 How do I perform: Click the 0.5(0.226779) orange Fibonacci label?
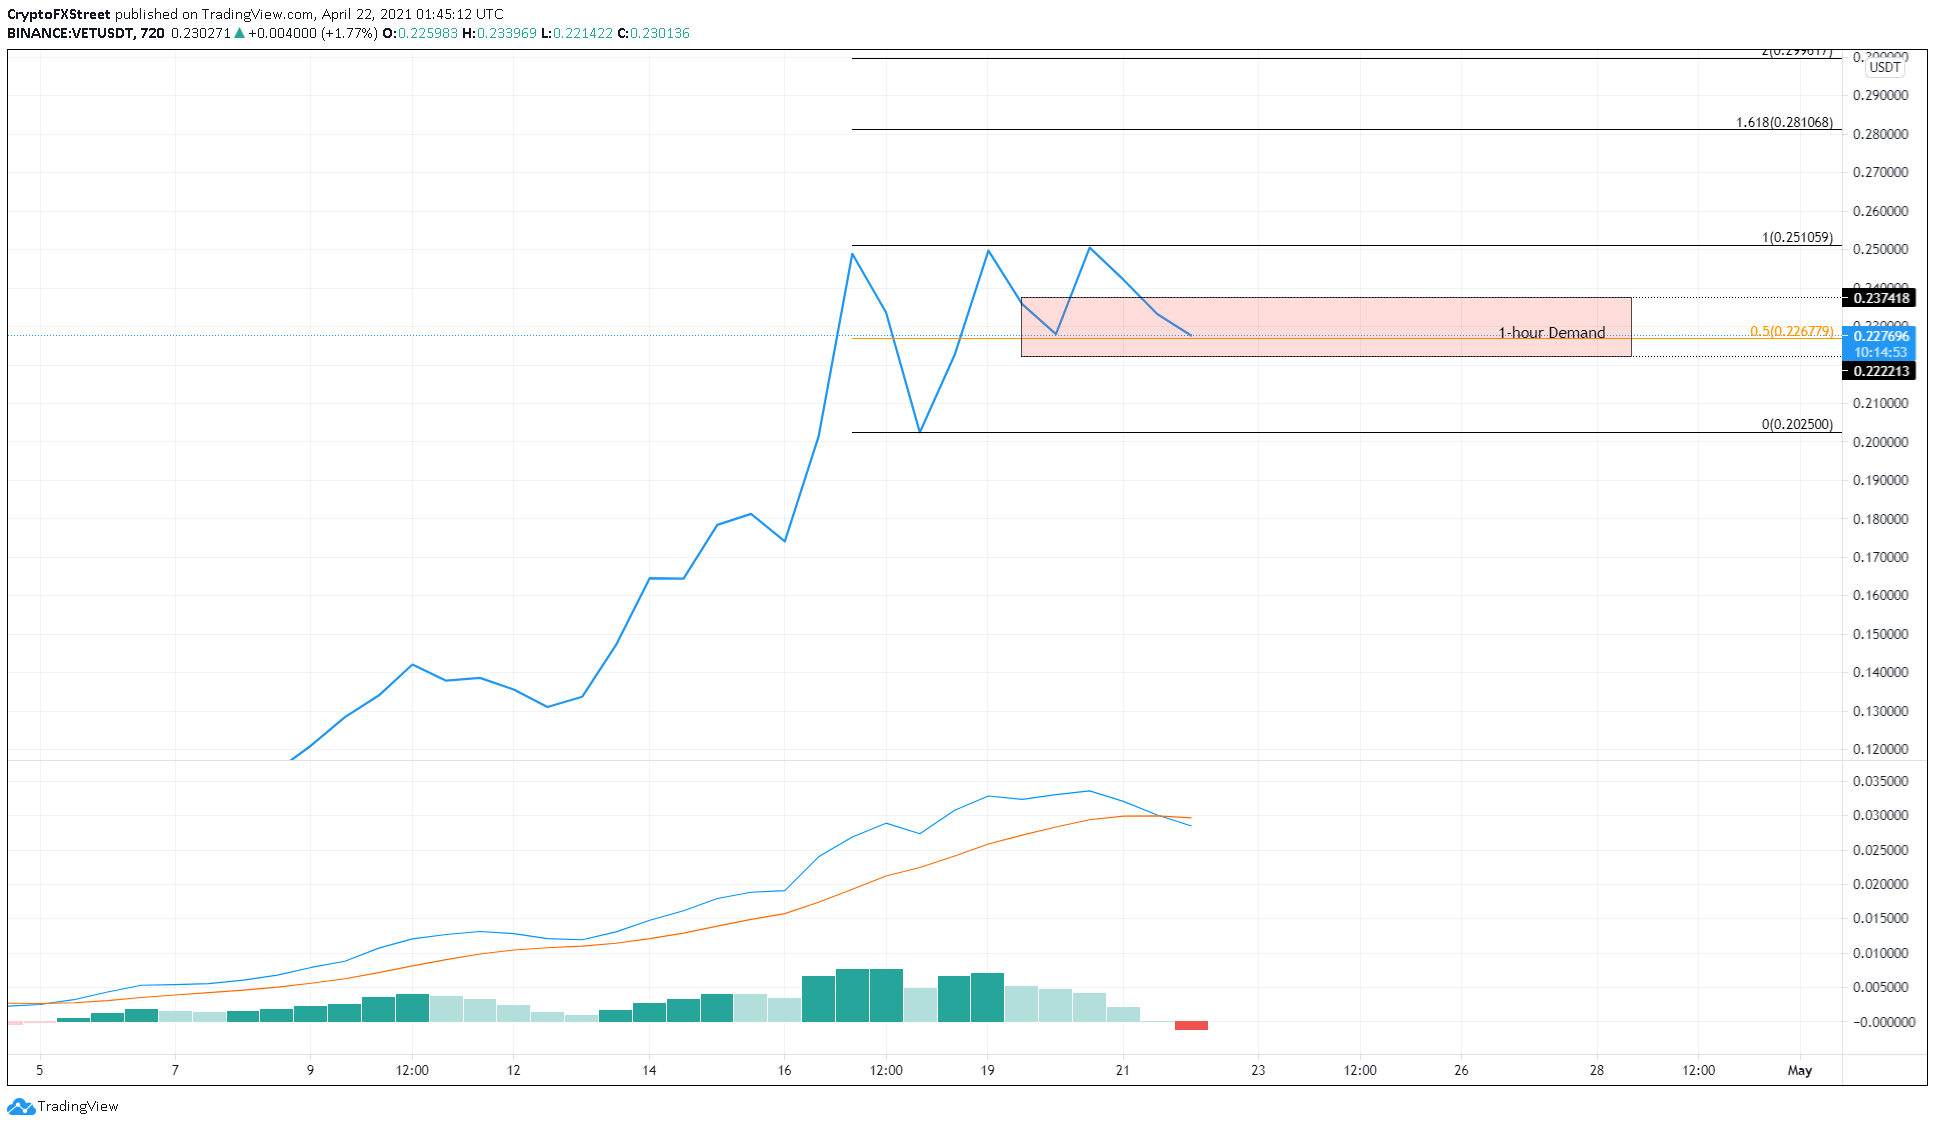1791,331
